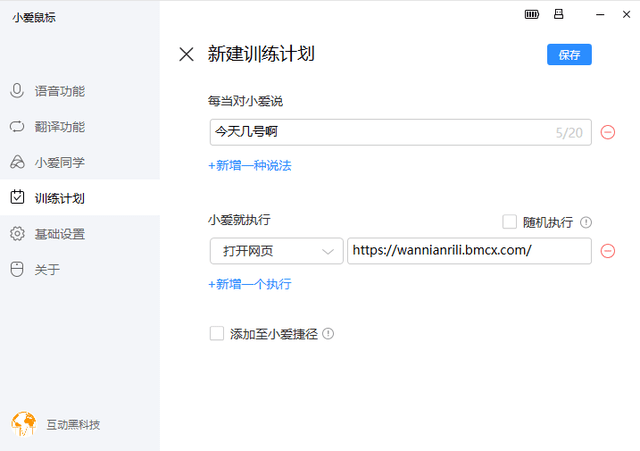Screen dimensions: 640x451
Task: Close the 小爱鼠标 window
Action: coord(627,14)
